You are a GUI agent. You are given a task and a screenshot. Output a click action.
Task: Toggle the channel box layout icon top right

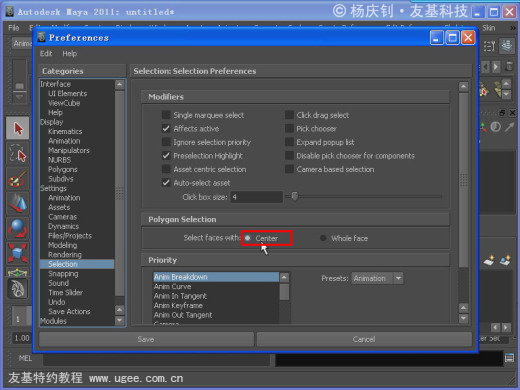(x=507, y=46)
